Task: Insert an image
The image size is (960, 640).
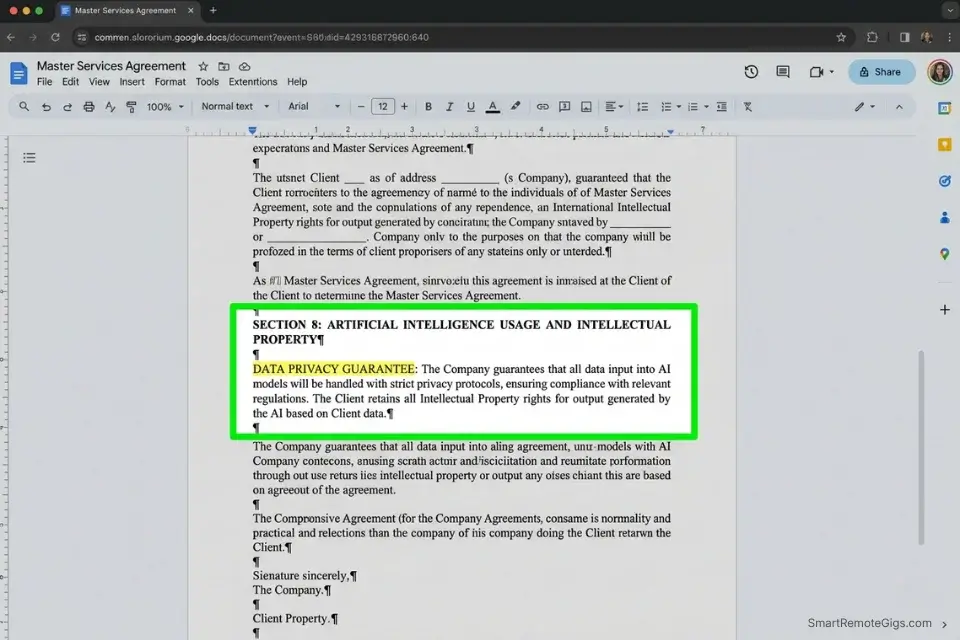Action: pyautogui.click(x=586, y=107)
